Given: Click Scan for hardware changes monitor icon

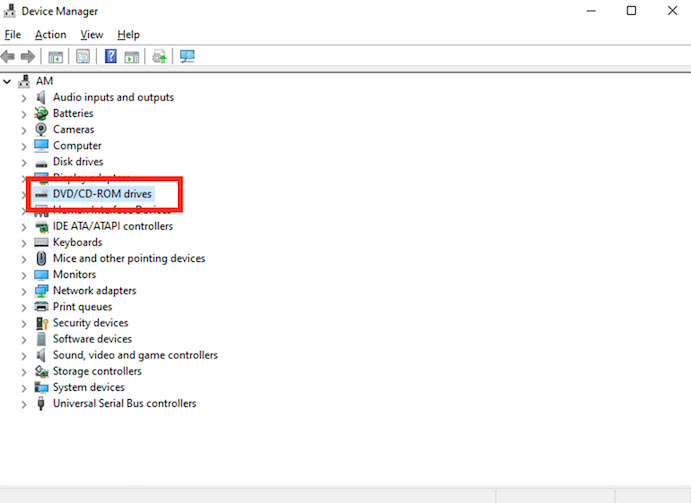Looking at the screenshot, I should tap(187, 56).
